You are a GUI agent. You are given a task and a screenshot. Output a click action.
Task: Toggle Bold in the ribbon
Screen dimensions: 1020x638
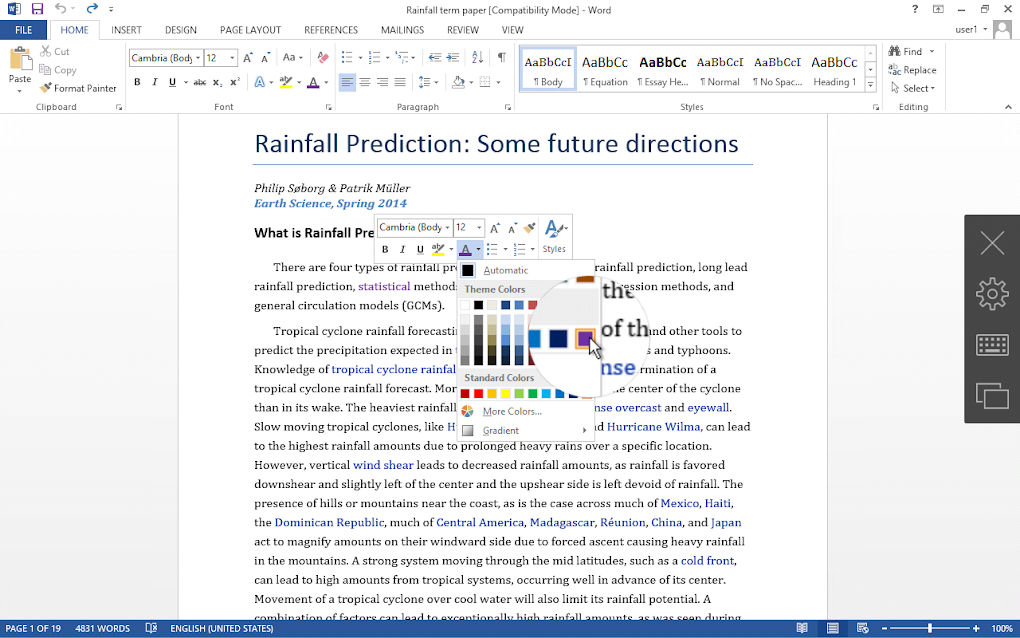[137, 82]
